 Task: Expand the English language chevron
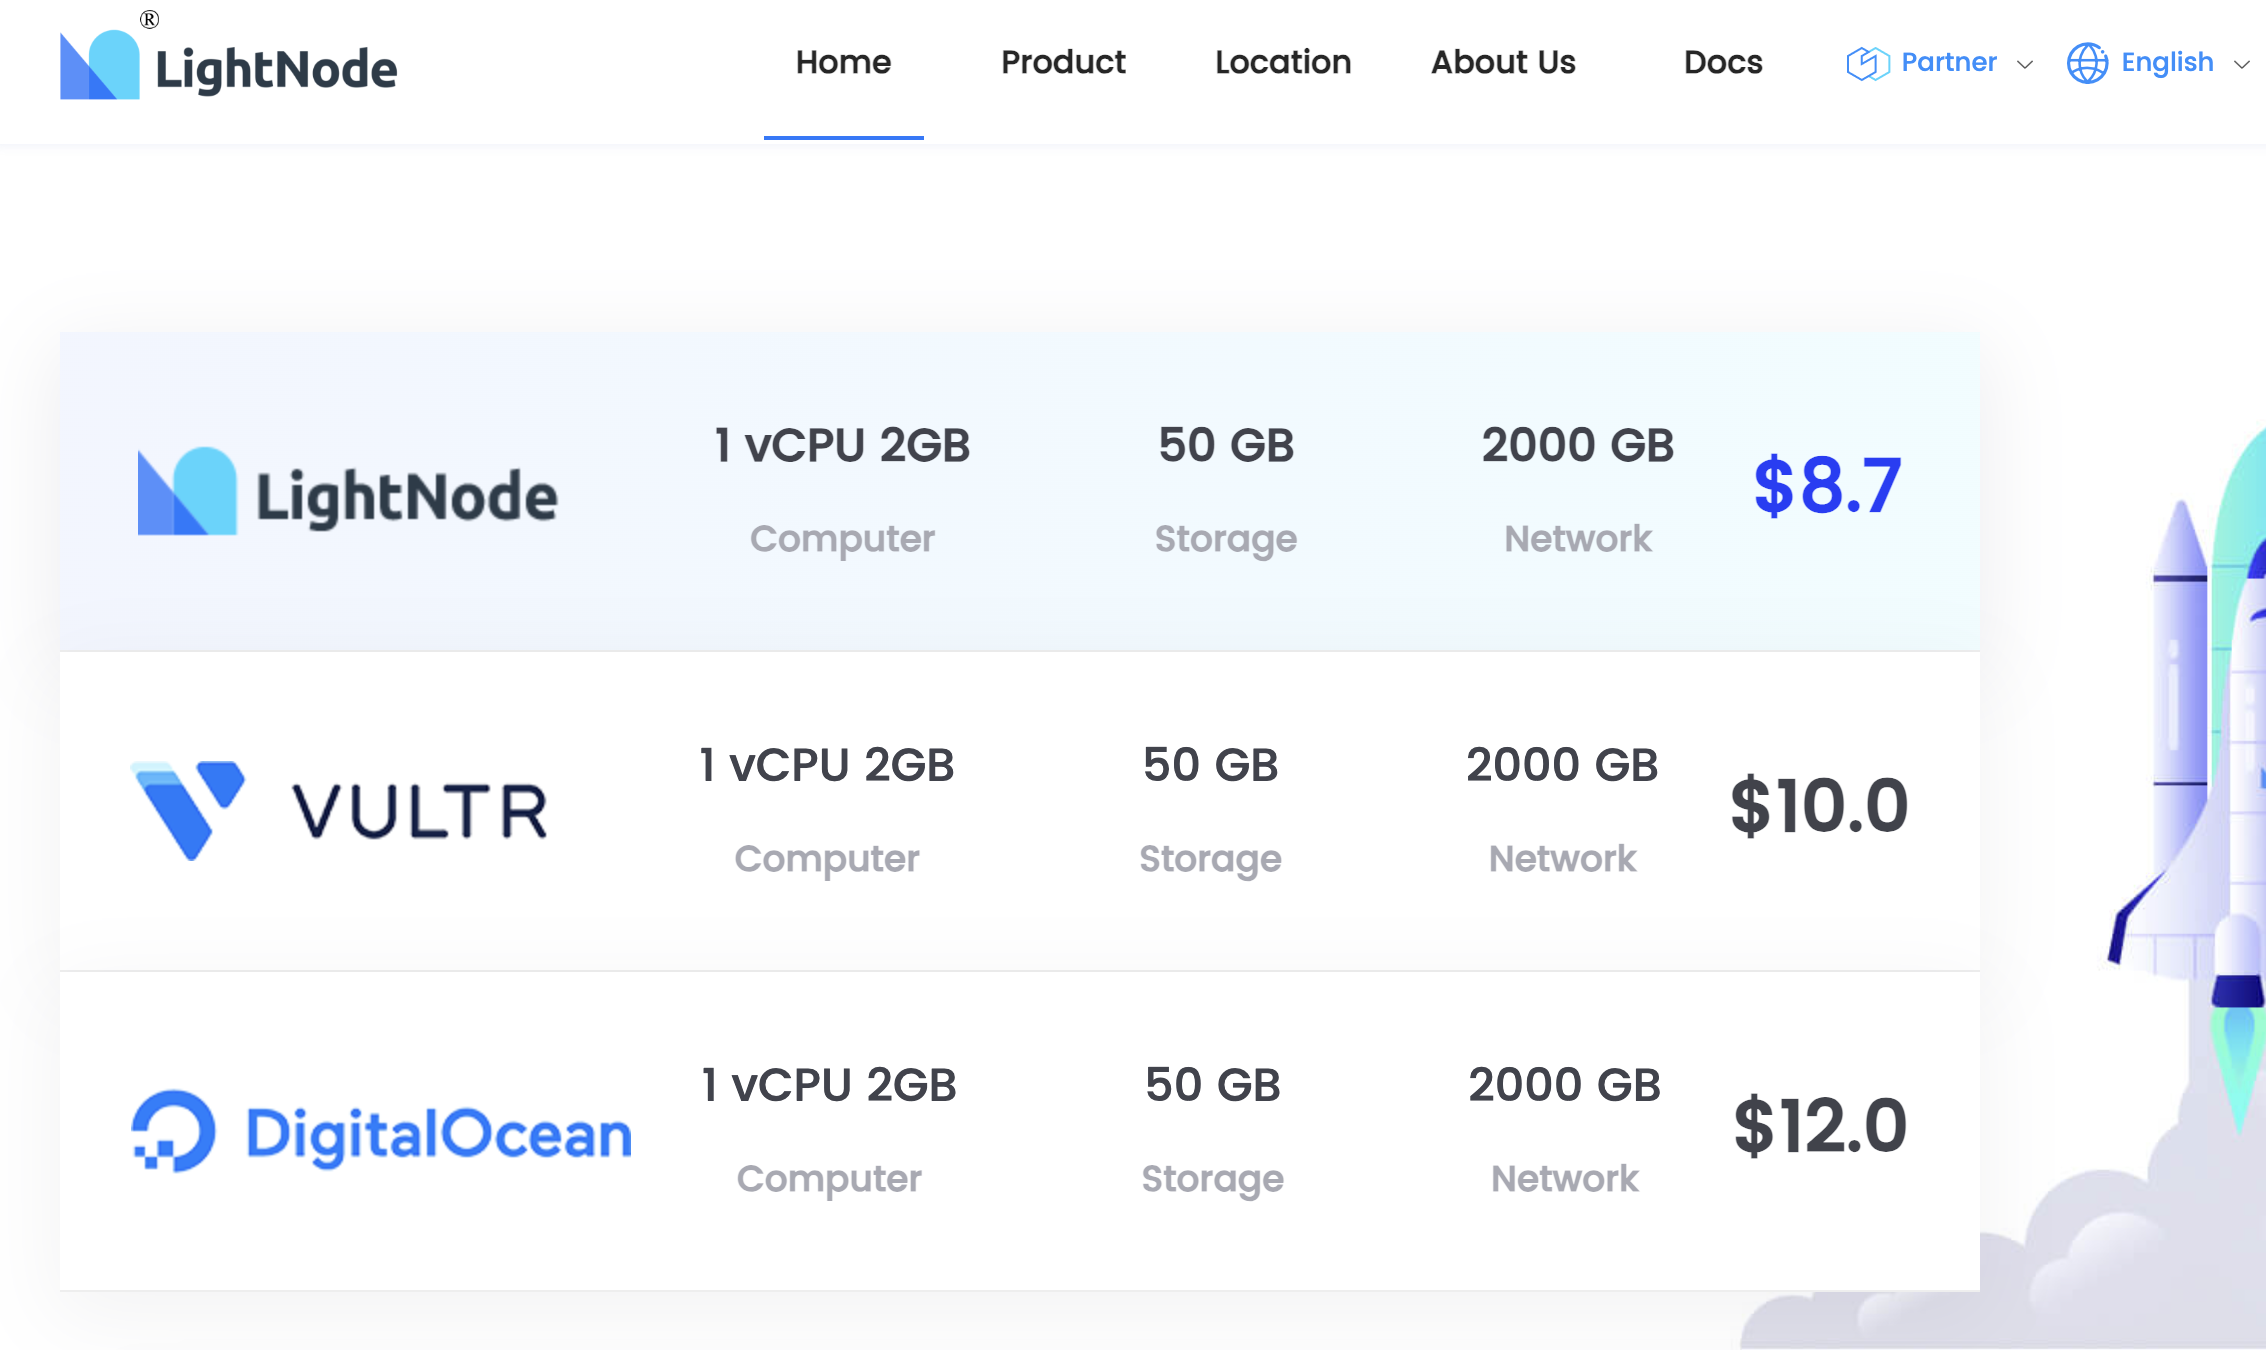coord(2242,64)
